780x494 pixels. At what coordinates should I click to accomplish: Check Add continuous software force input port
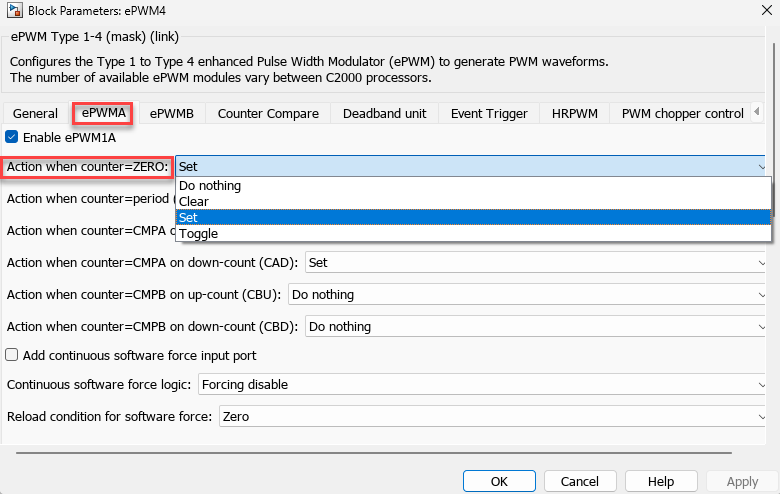pyautogui.click(x=12, y=354)
